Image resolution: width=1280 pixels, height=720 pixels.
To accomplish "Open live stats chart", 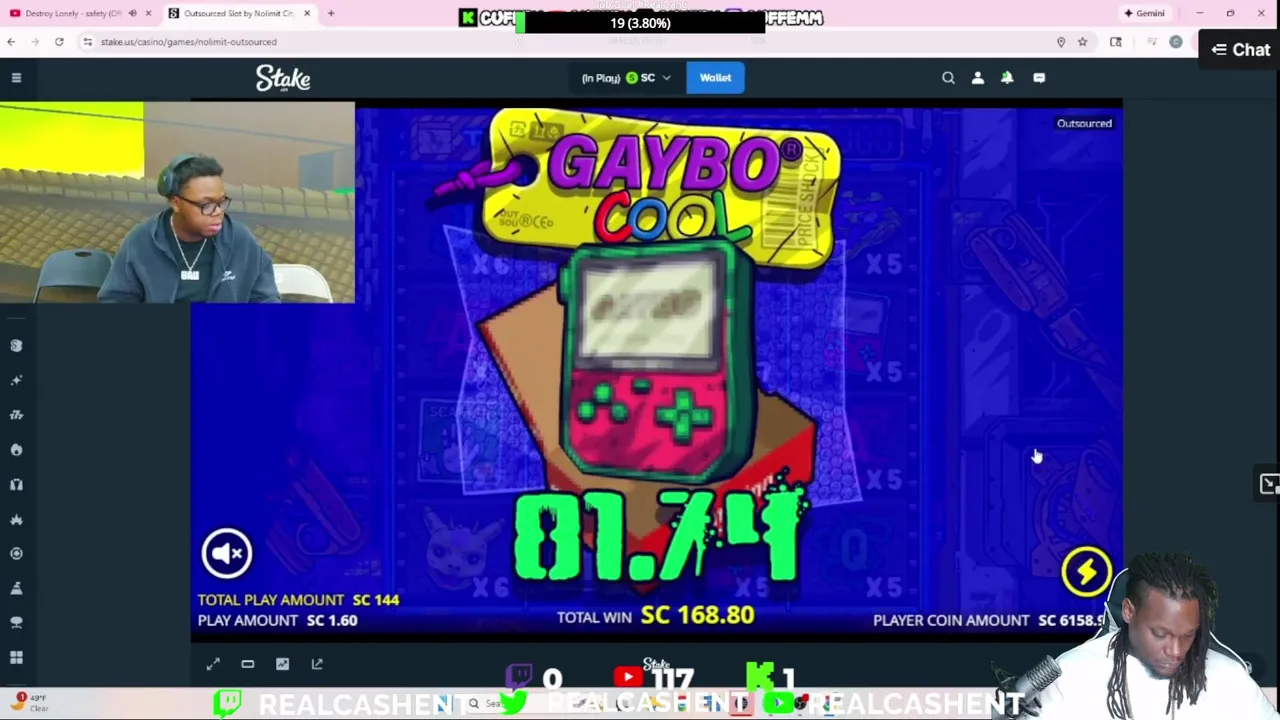I will (282, 664).
